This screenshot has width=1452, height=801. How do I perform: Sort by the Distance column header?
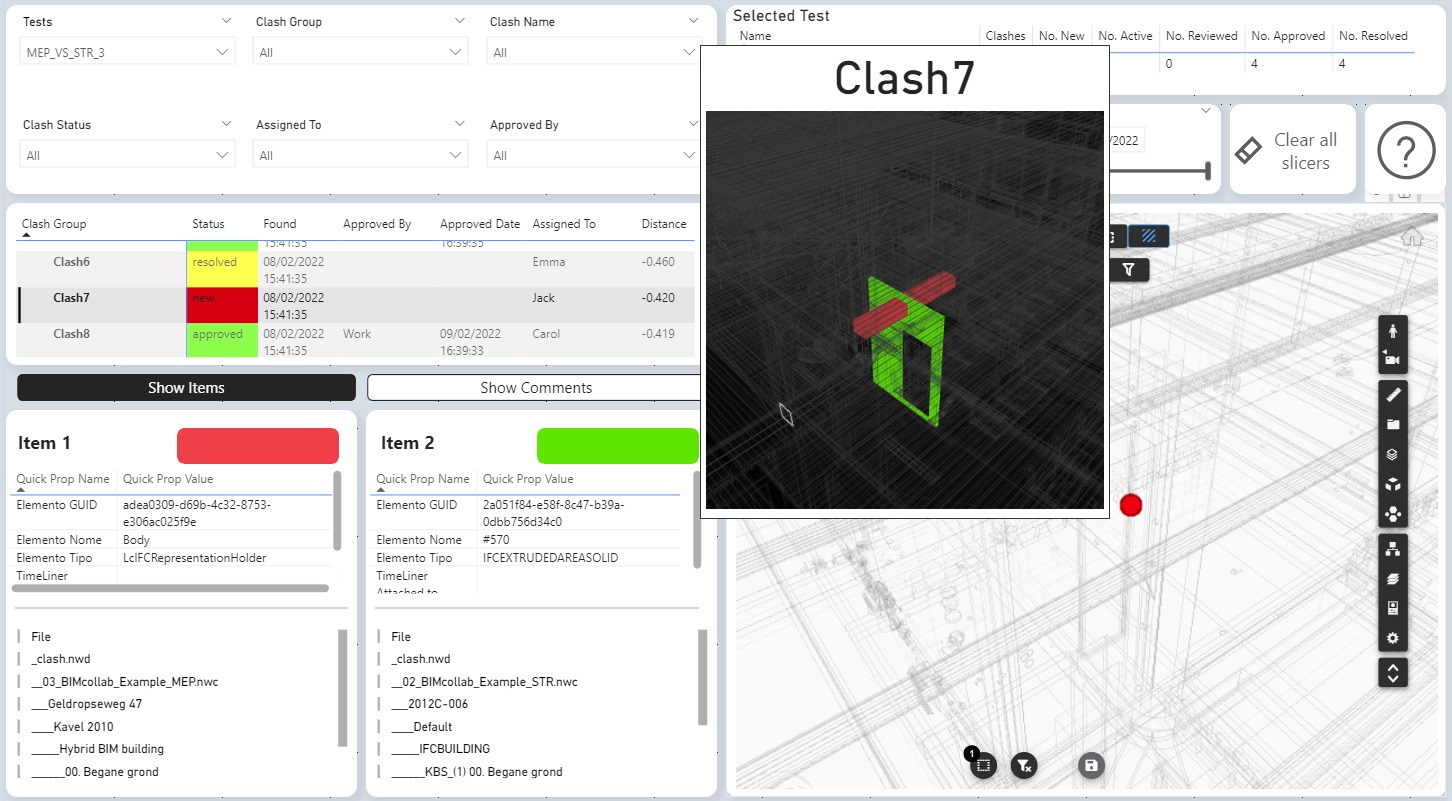click(x=664, y=224)
